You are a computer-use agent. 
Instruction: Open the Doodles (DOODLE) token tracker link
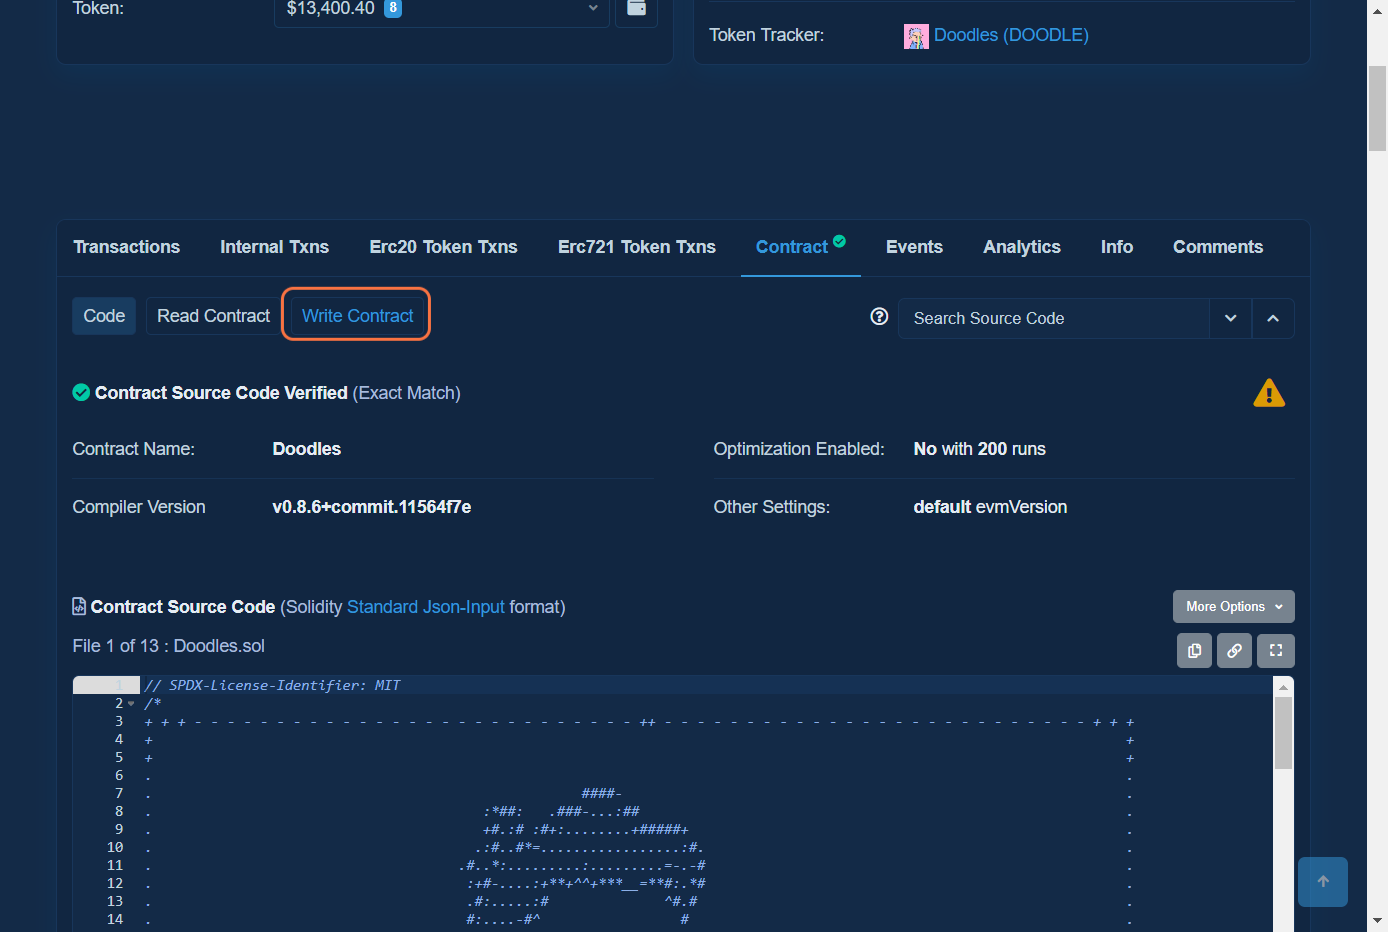1011,35
